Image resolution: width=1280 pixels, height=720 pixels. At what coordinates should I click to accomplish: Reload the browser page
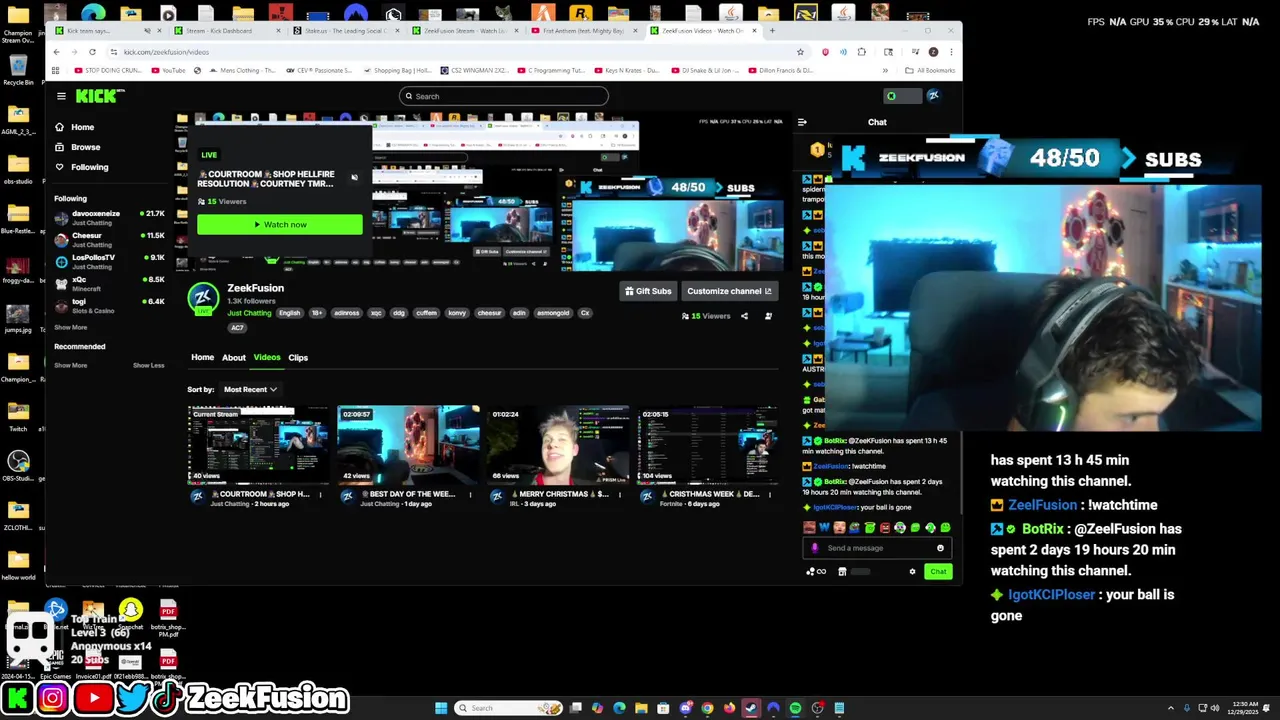92,52
